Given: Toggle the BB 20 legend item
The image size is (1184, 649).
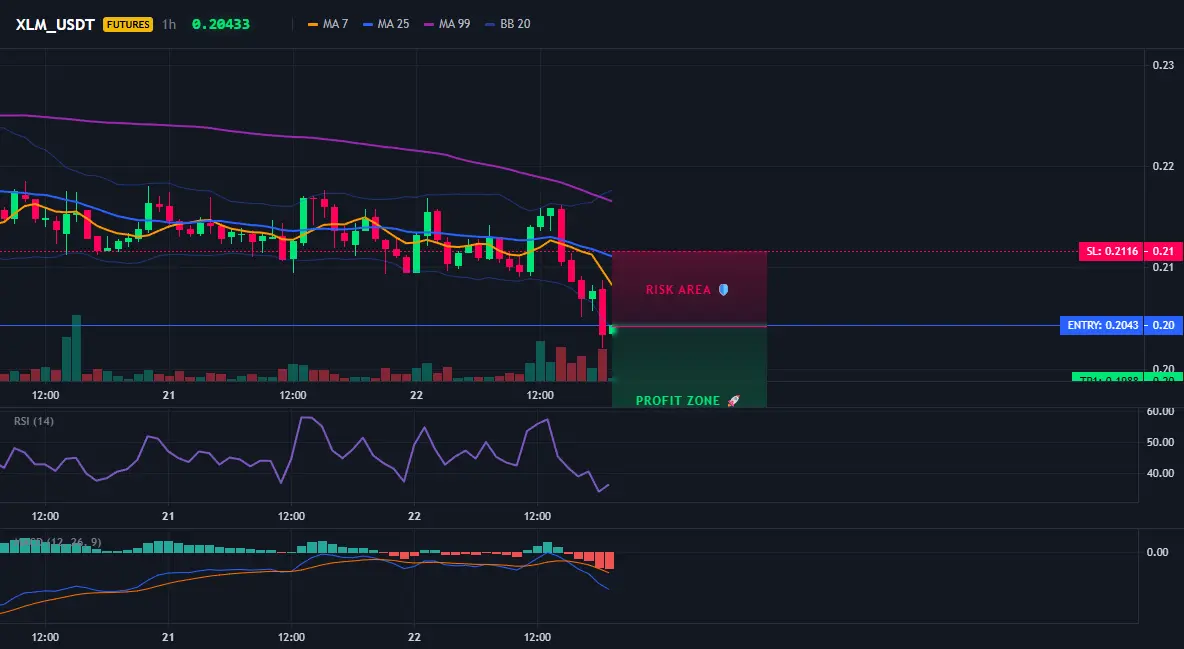Looking at the screenshot, I should [x=508, y=24].
